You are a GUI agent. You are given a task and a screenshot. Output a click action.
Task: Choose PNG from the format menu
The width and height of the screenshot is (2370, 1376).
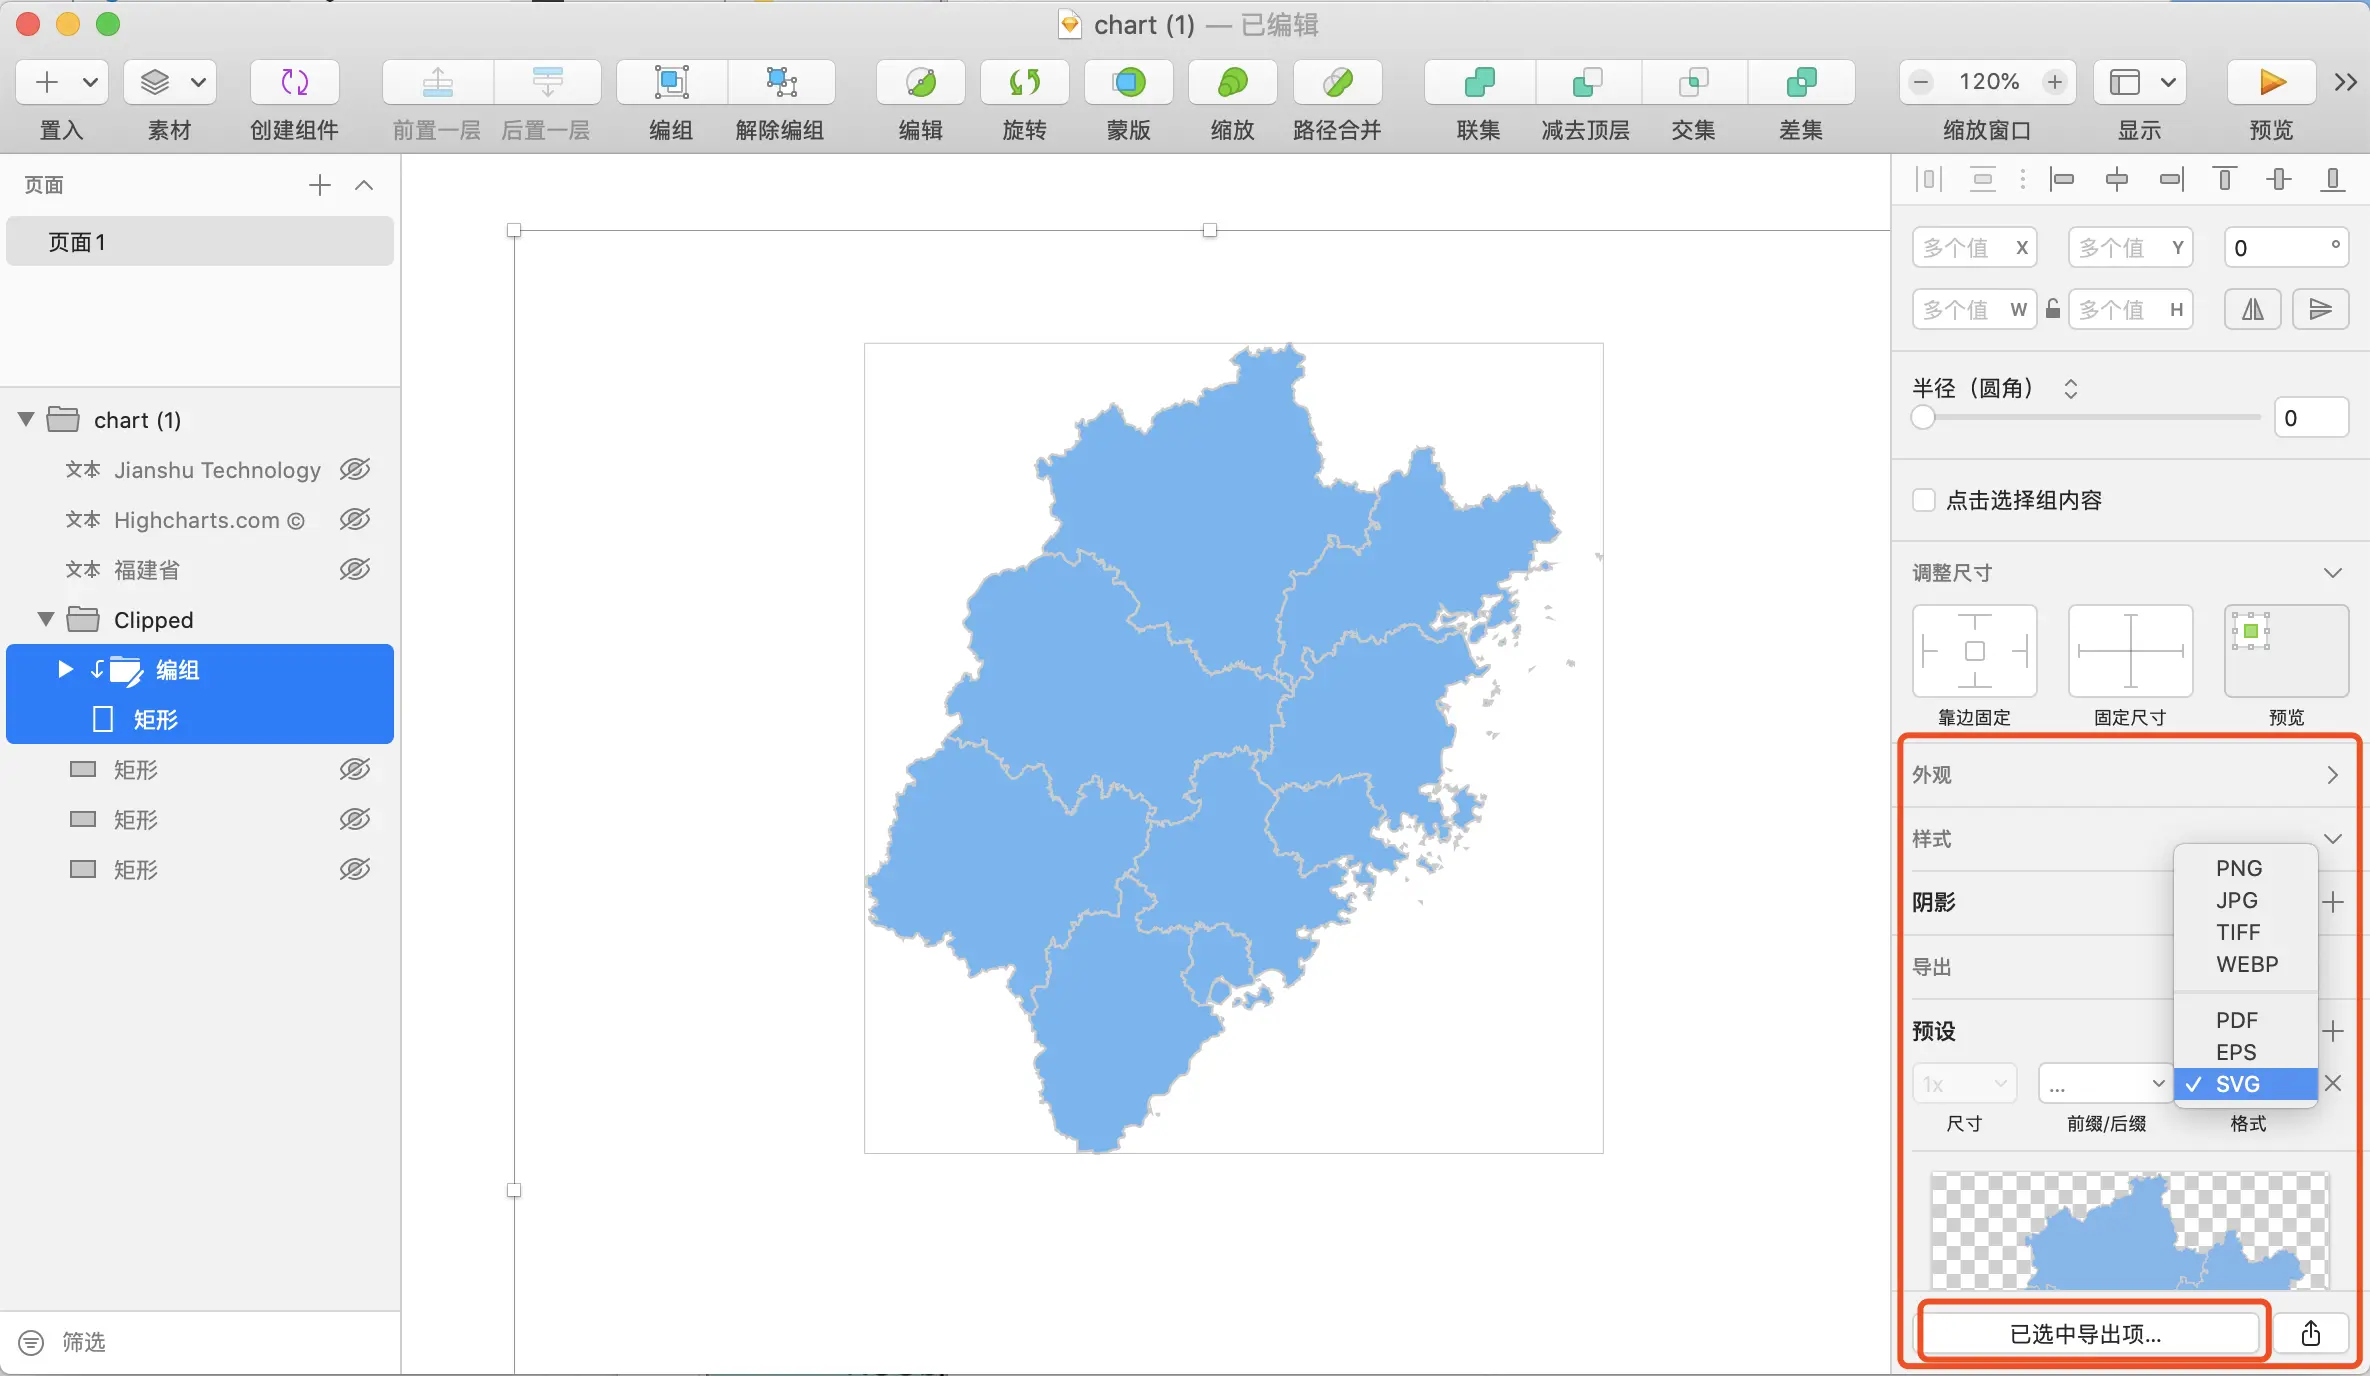click(x=2238, y=868)
